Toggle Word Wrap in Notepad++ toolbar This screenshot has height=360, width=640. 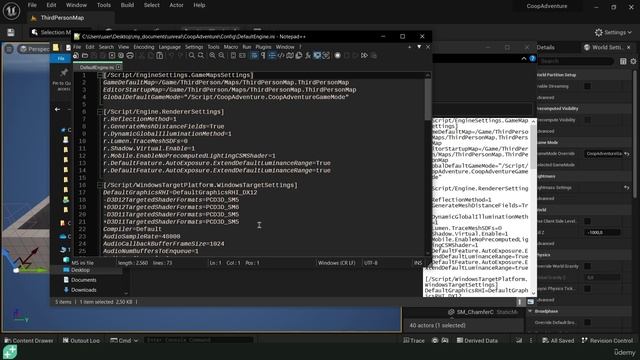point(254,56)
